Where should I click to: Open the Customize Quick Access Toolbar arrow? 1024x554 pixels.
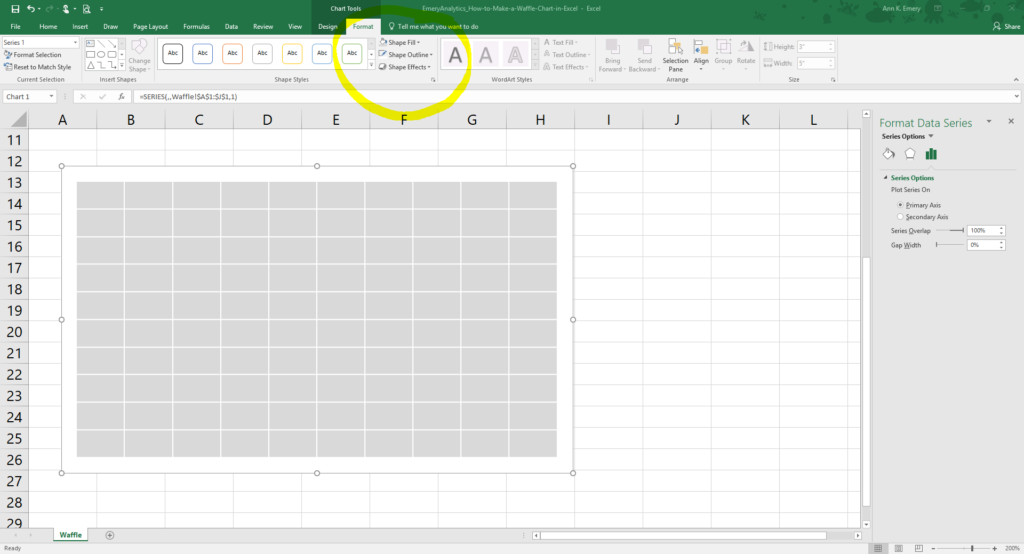click(x=101, y=9)
